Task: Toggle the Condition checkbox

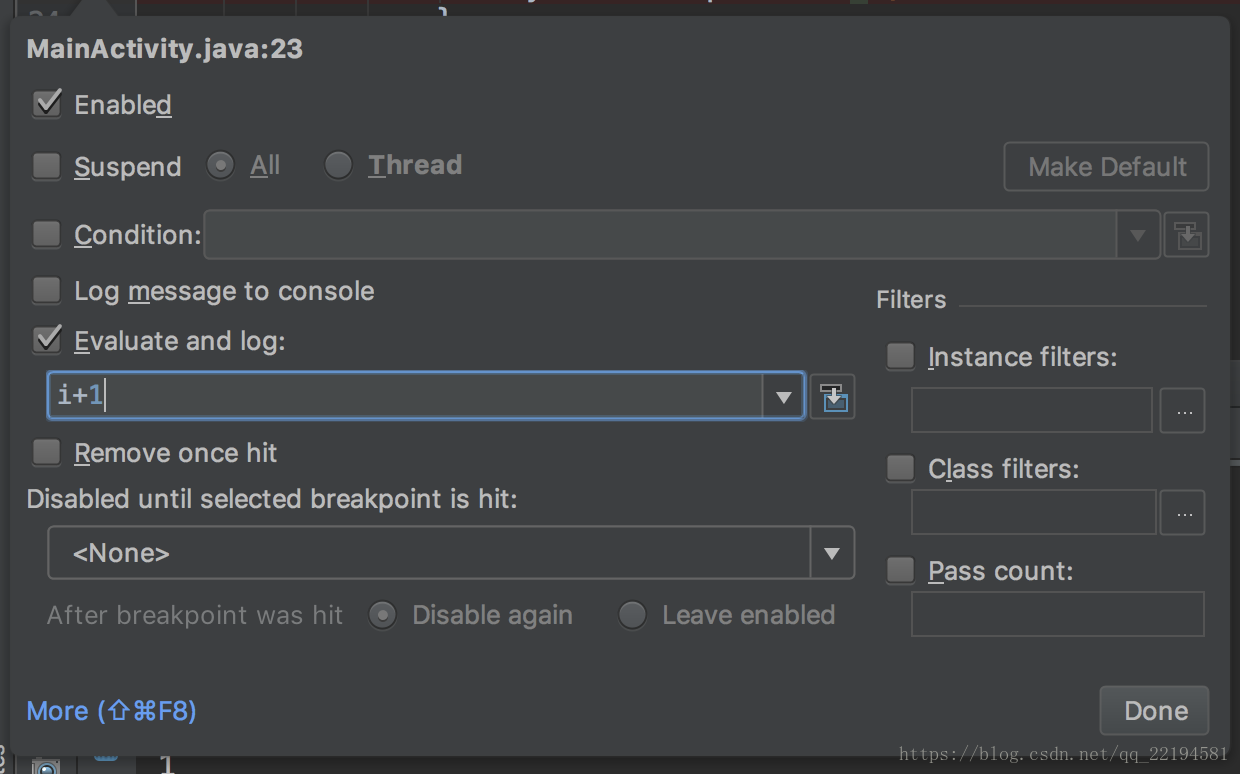Action: coord(47,235)
